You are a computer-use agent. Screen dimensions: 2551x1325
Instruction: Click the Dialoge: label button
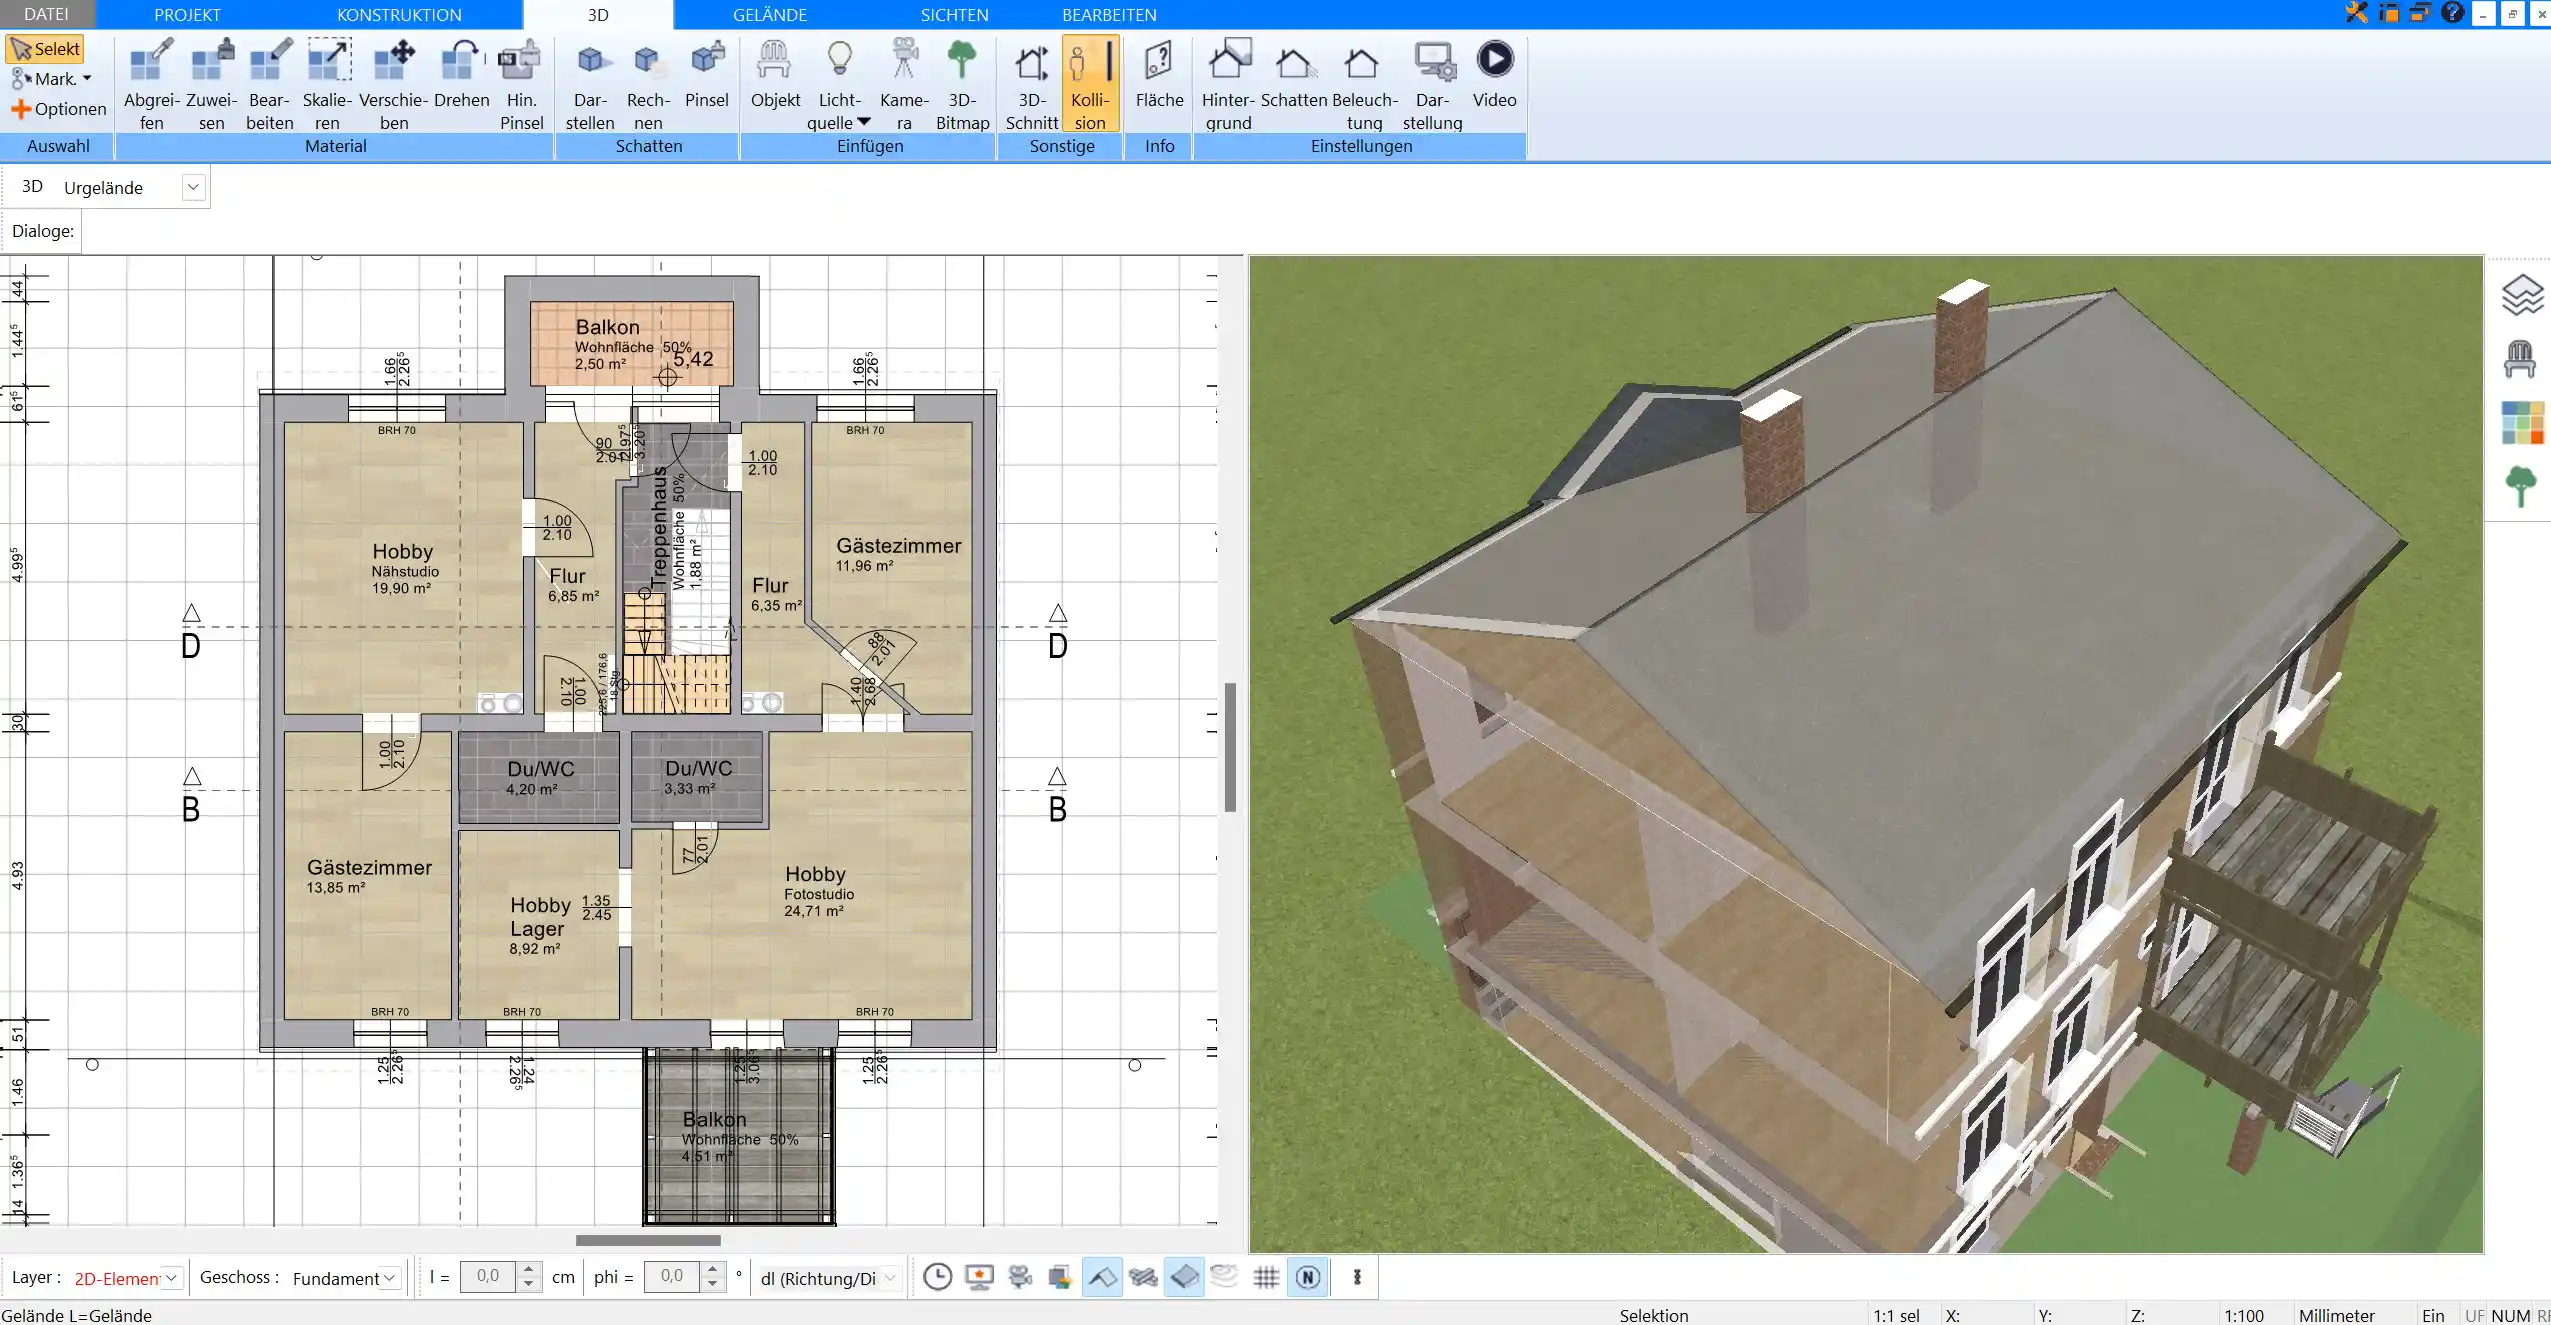(x=43, y=231)
